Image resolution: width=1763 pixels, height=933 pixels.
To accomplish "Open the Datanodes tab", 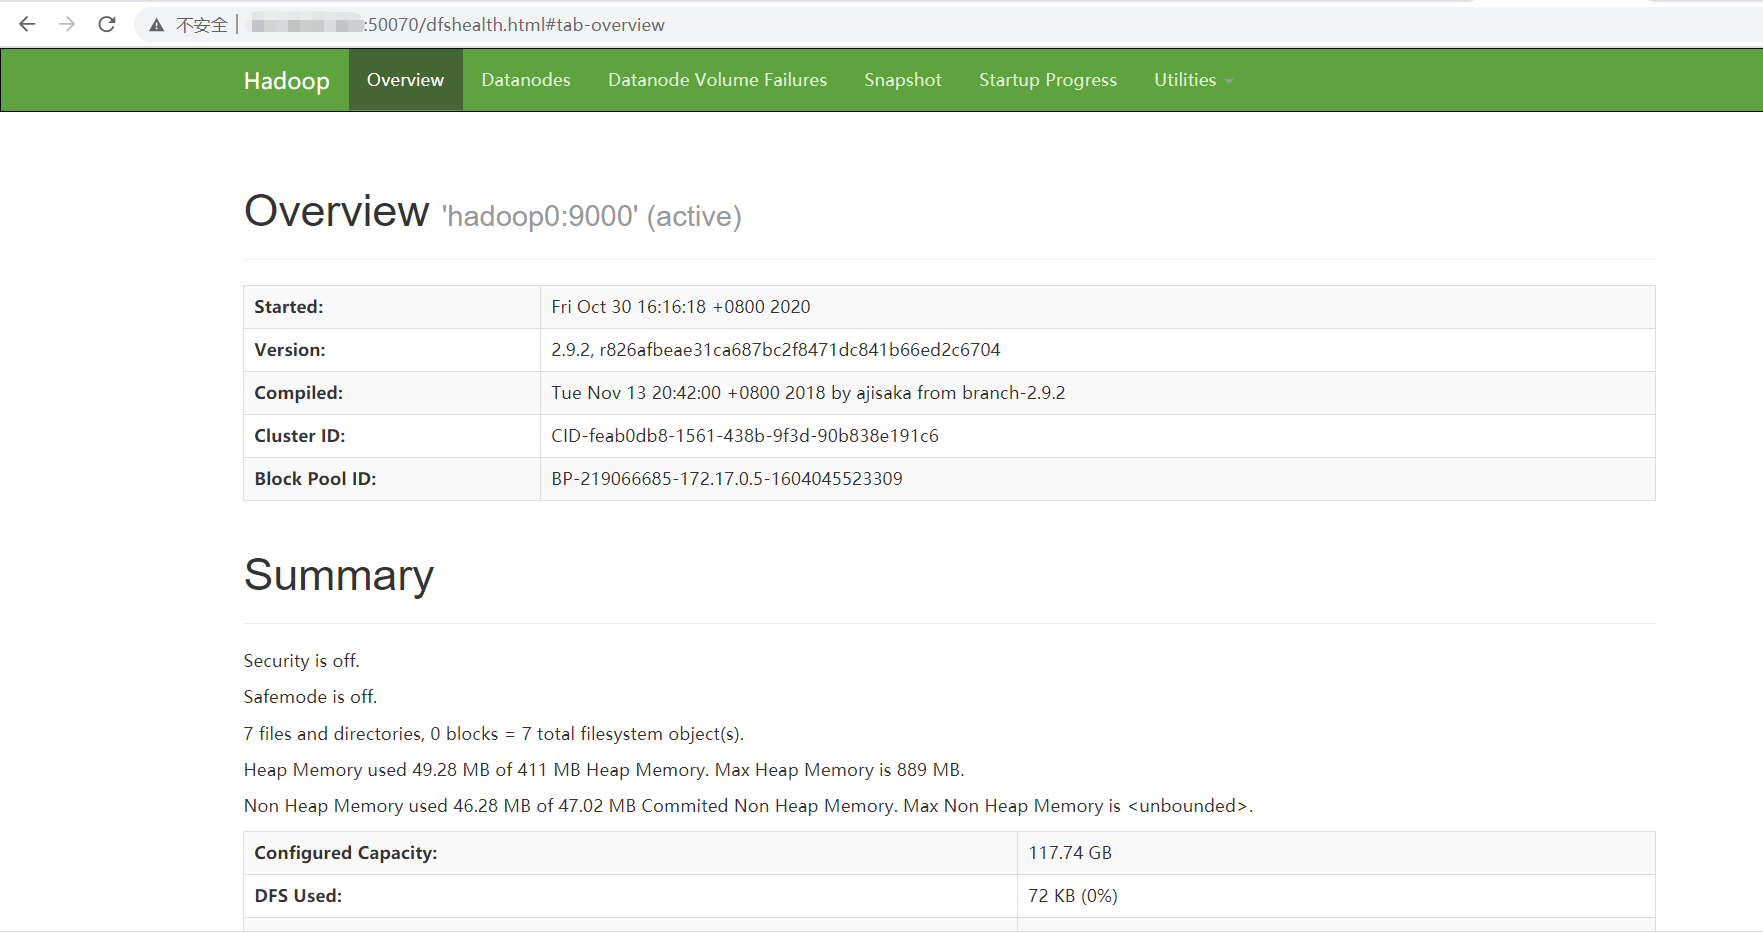I will [x=526, y=80].
